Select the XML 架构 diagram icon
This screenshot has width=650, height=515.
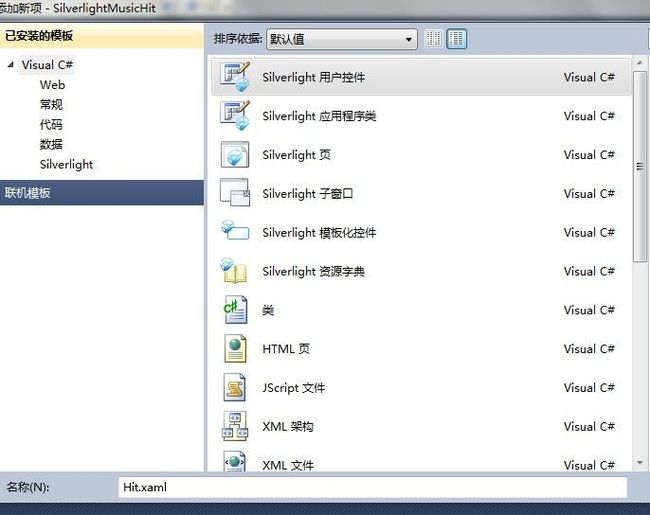click(x=235, y=426)
